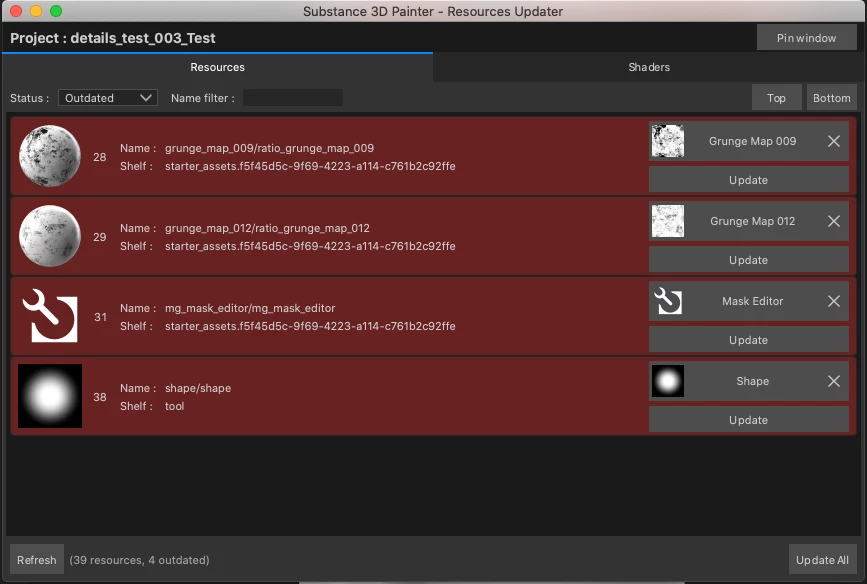Click name text mg_mask_editor/mg_mask_editor

click(250, 308)
